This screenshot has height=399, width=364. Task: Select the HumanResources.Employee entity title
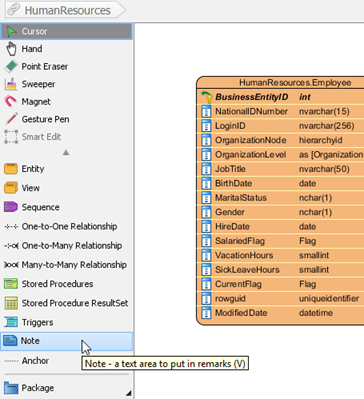[x=295, y=83]
